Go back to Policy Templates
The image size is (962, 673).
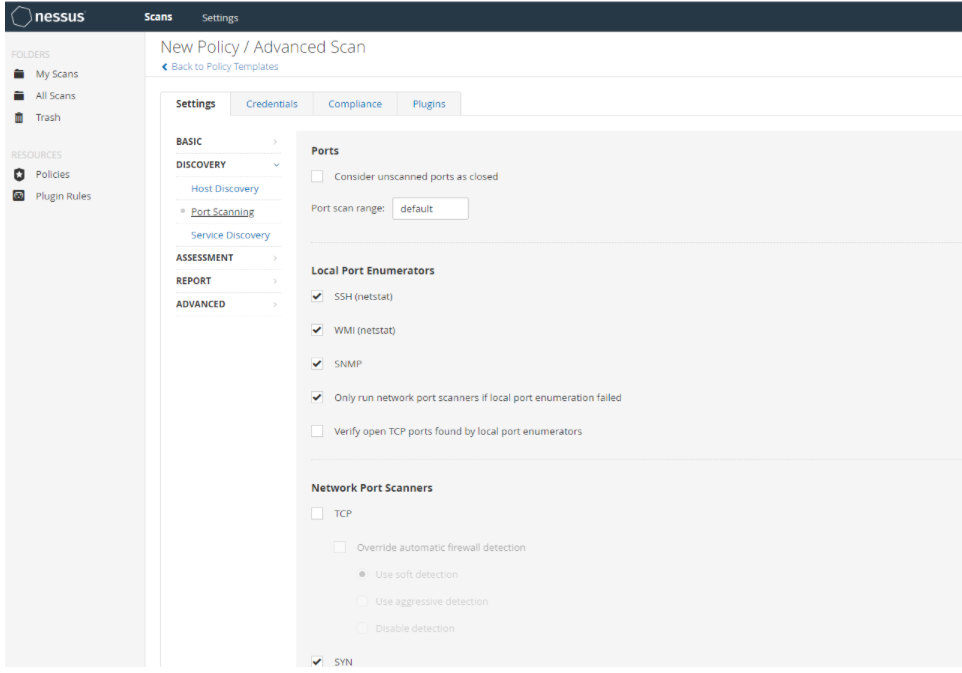tap(225, 67)
